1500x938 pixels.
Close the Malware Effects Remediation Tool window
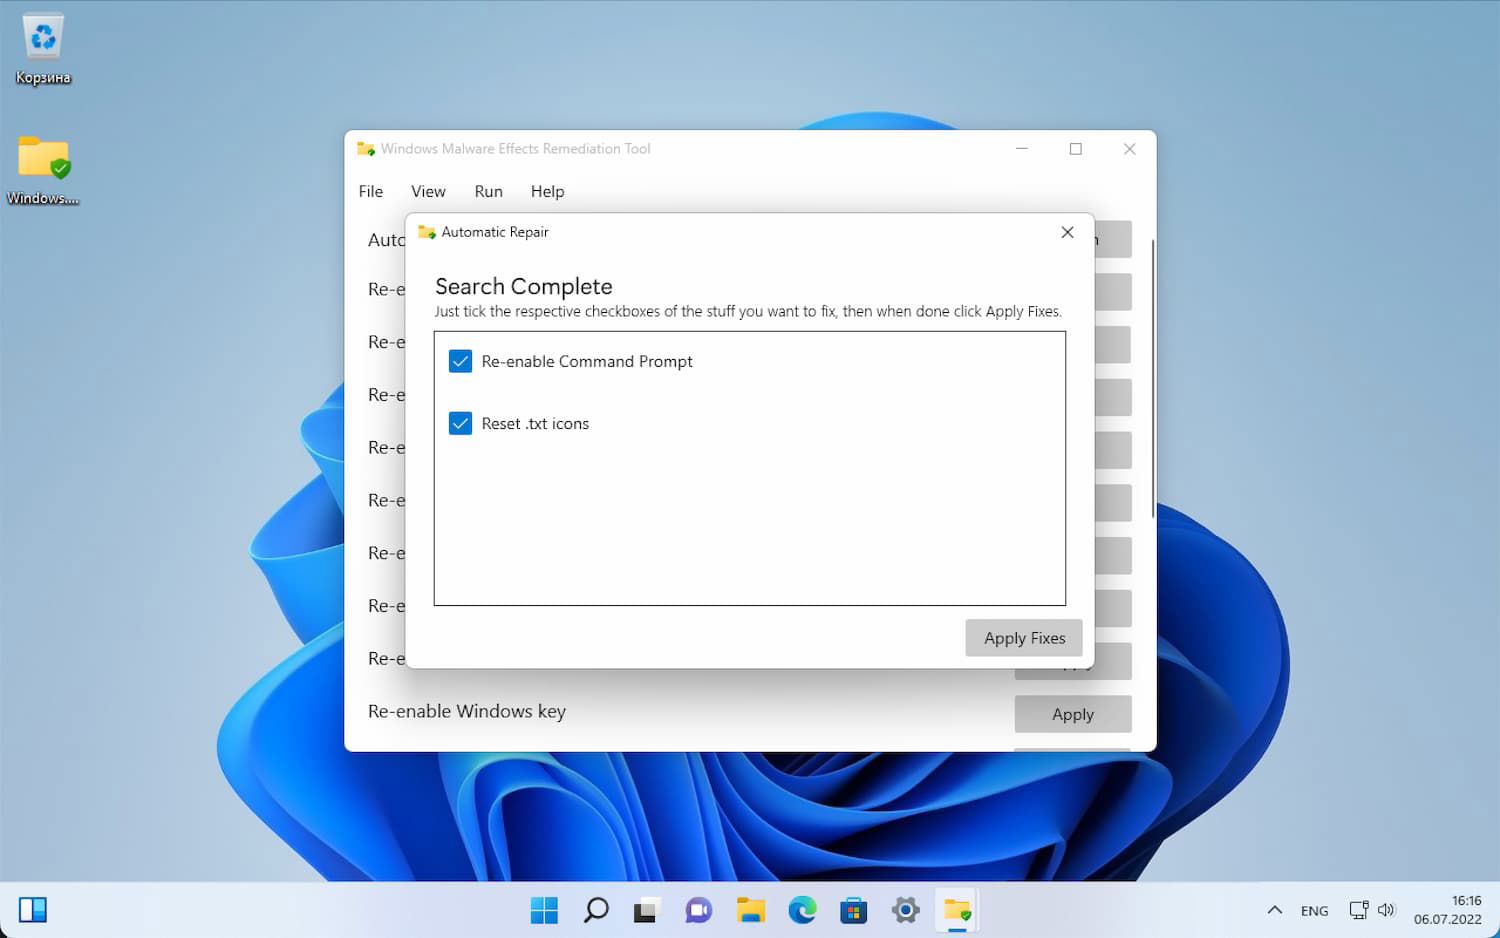coord(1130,149)
